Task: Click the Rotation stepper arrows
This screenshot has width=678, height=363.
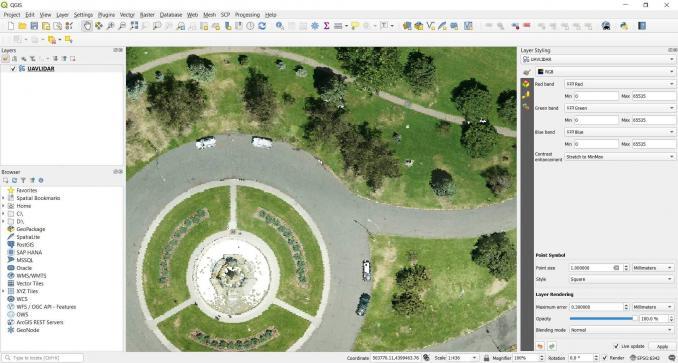Action: 596,358
